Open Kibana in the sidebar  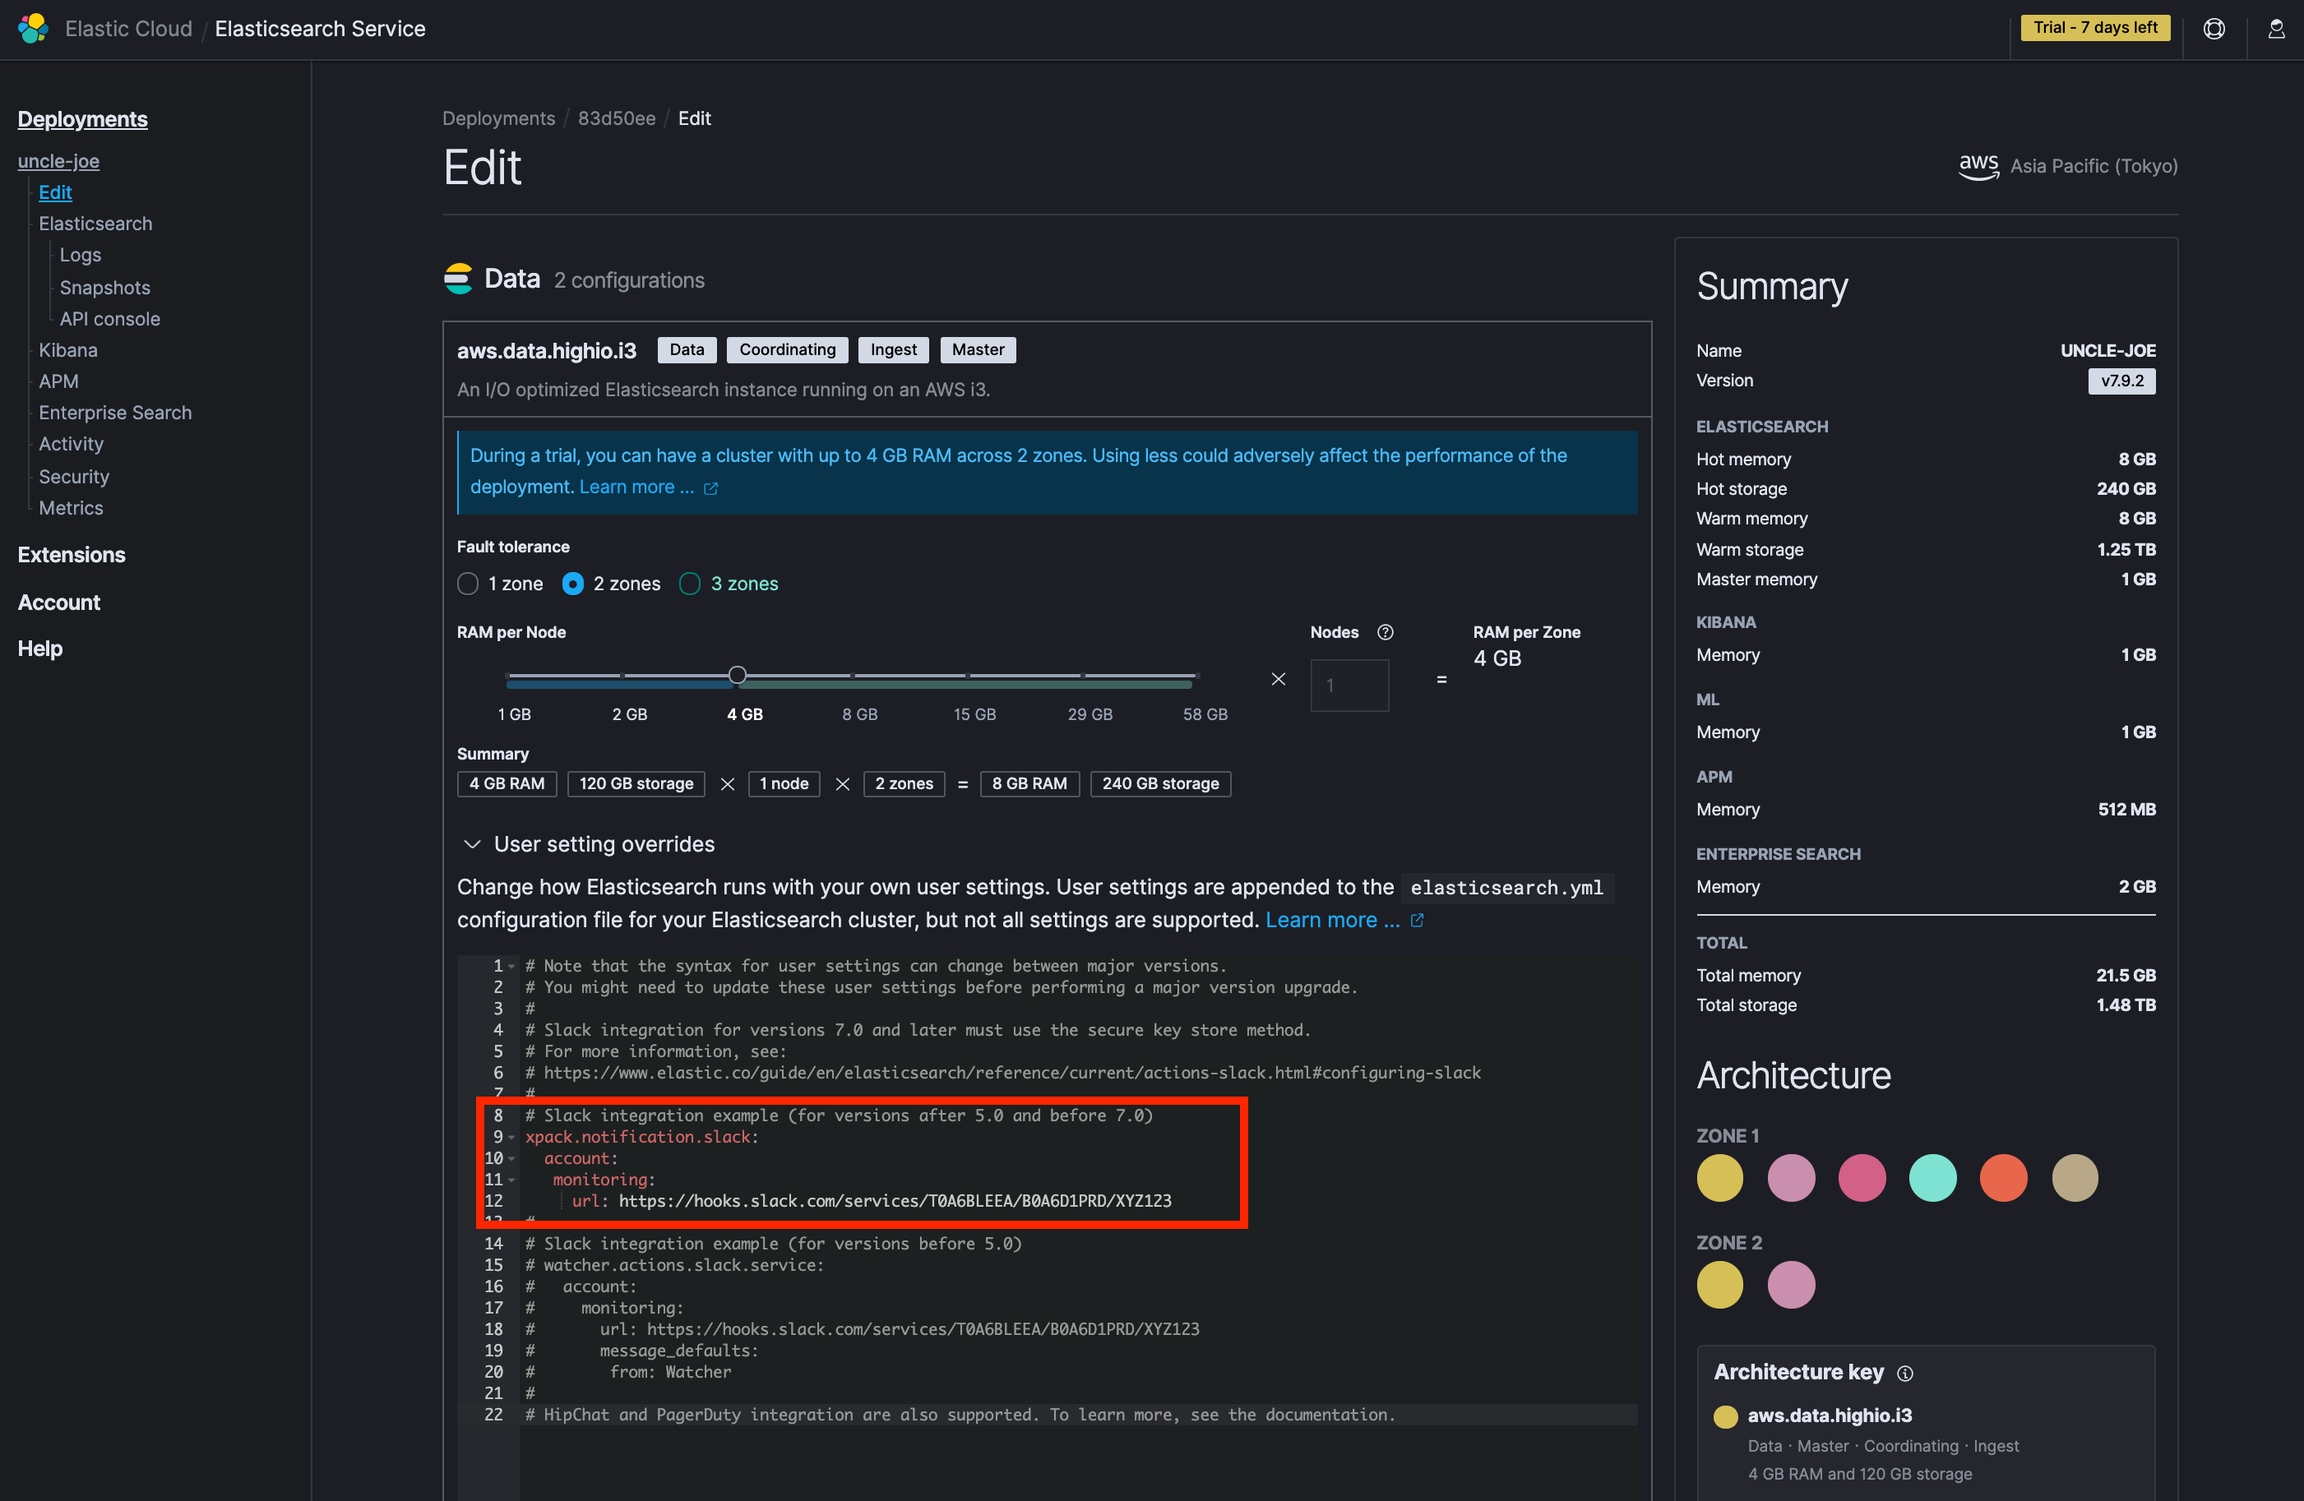tap(68, 350)
